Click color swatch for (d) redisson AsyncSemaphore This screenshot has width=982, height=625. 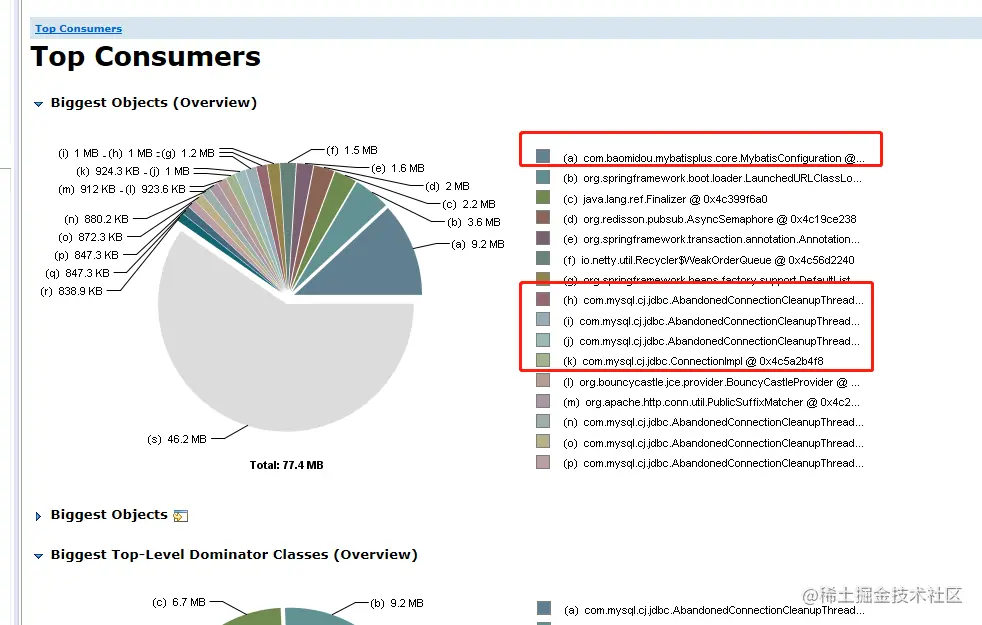pyautogui.click(x=543, y=217)
